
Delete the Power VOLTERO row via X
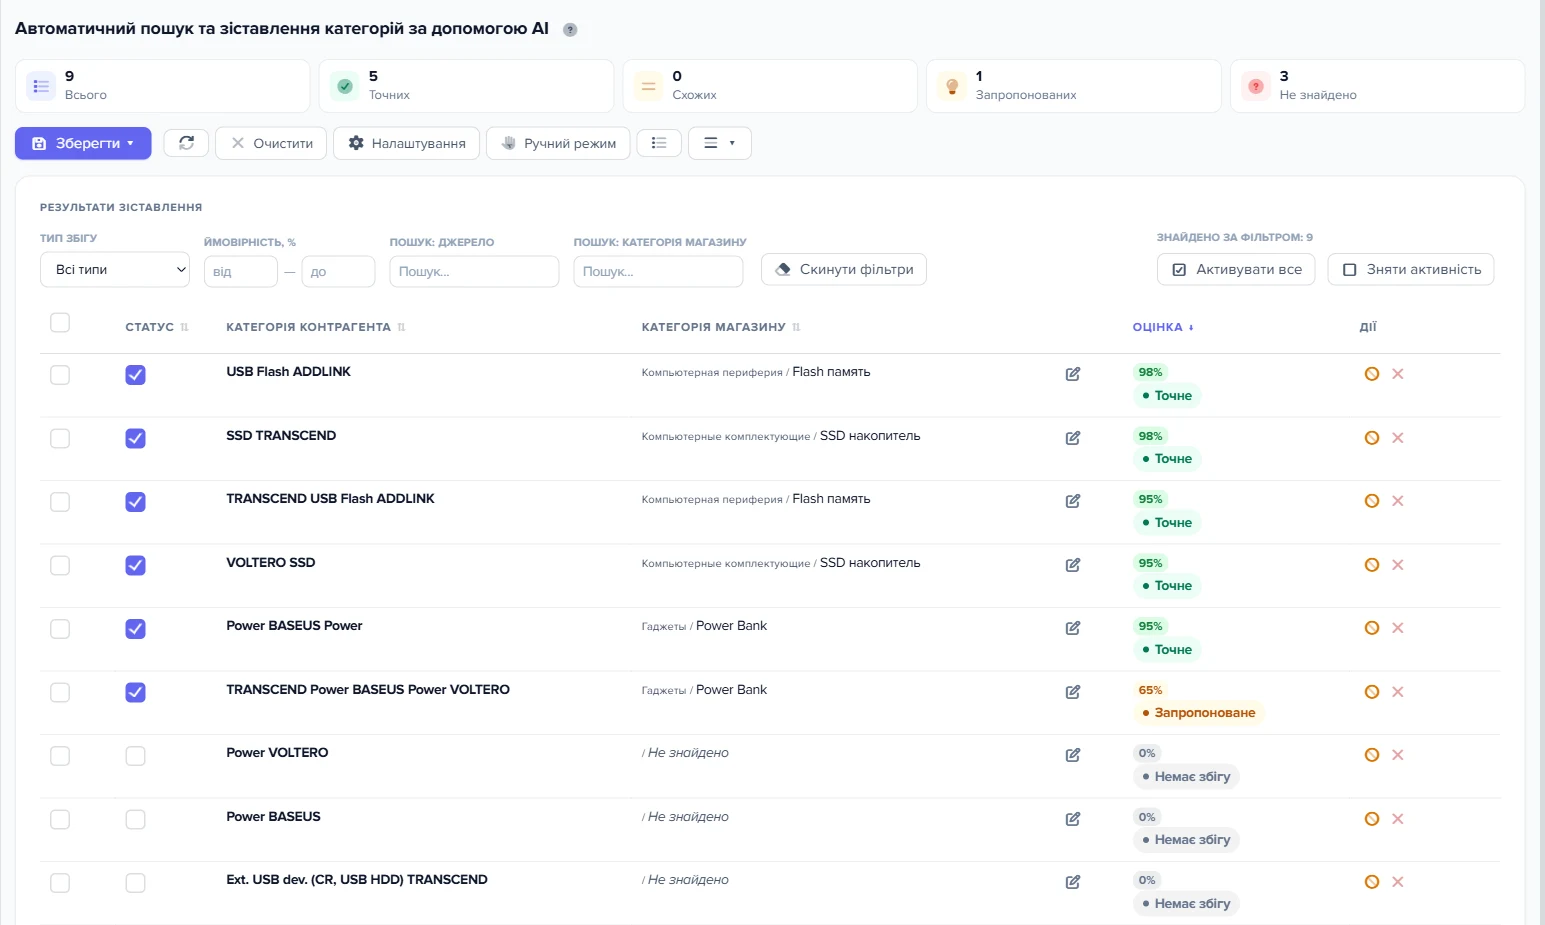click(1398, 755)
